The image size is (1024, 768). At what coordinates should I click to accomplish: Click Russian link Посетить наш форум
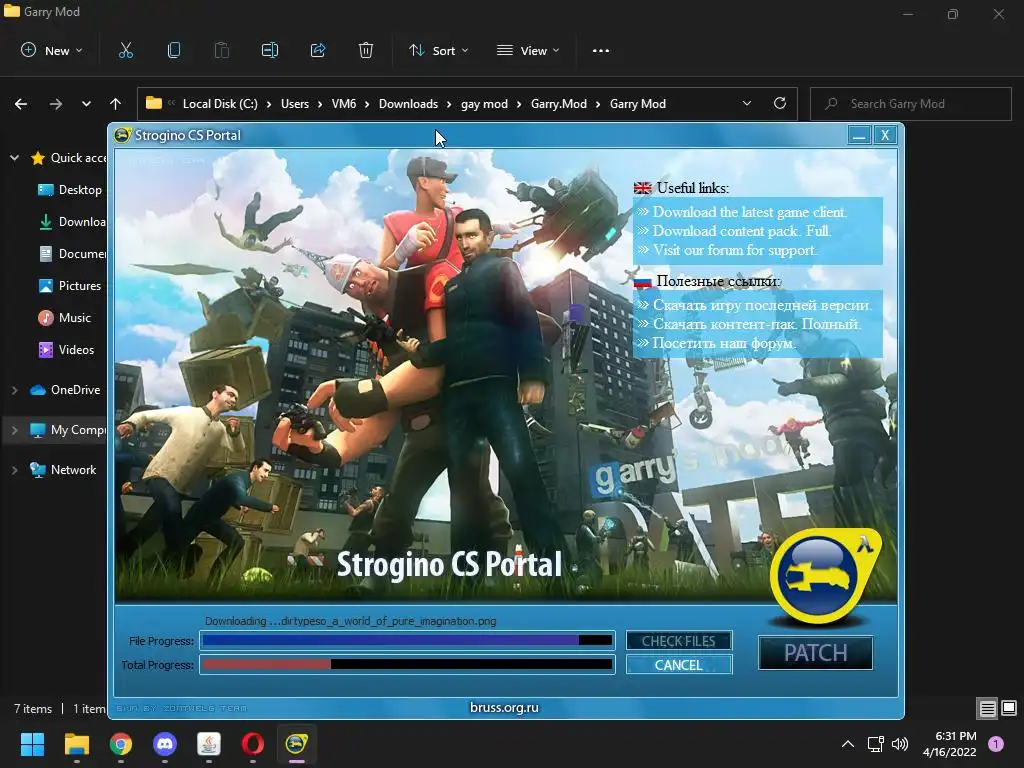(724, 343)
